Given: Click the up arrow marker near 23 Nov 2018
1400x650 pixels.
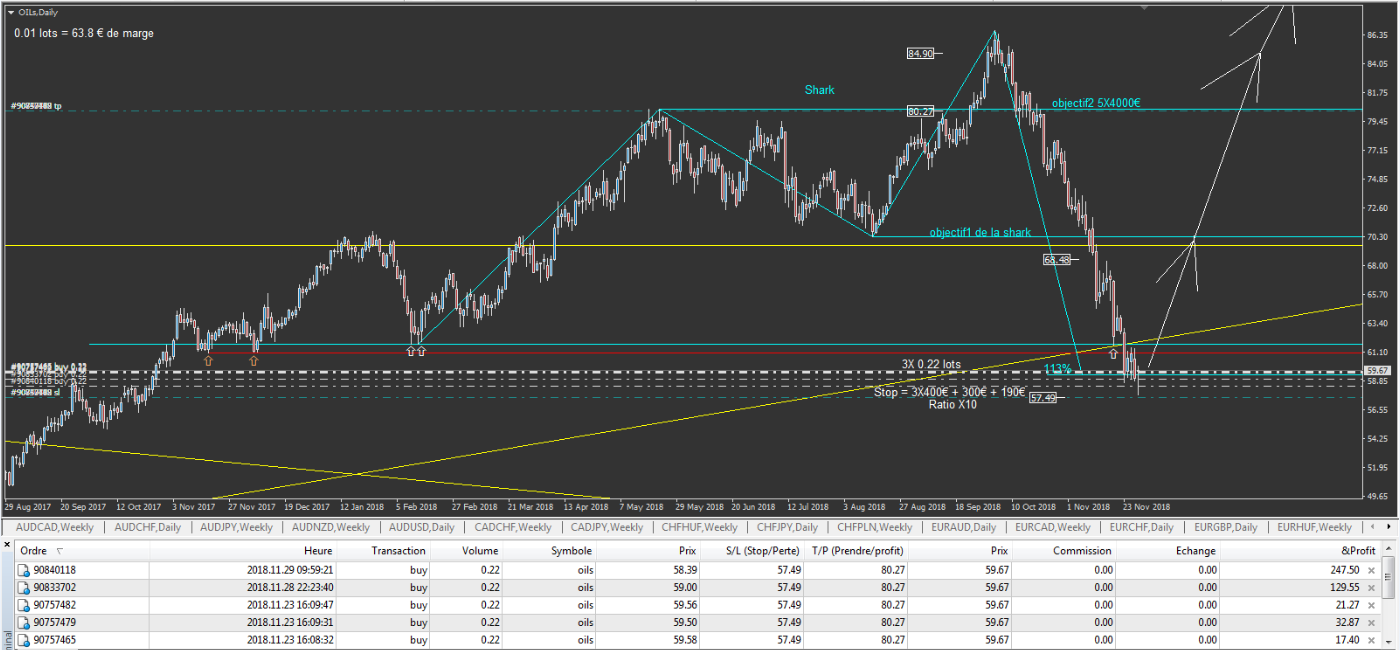Looking at the screenshot, I should click(1112, 352).
